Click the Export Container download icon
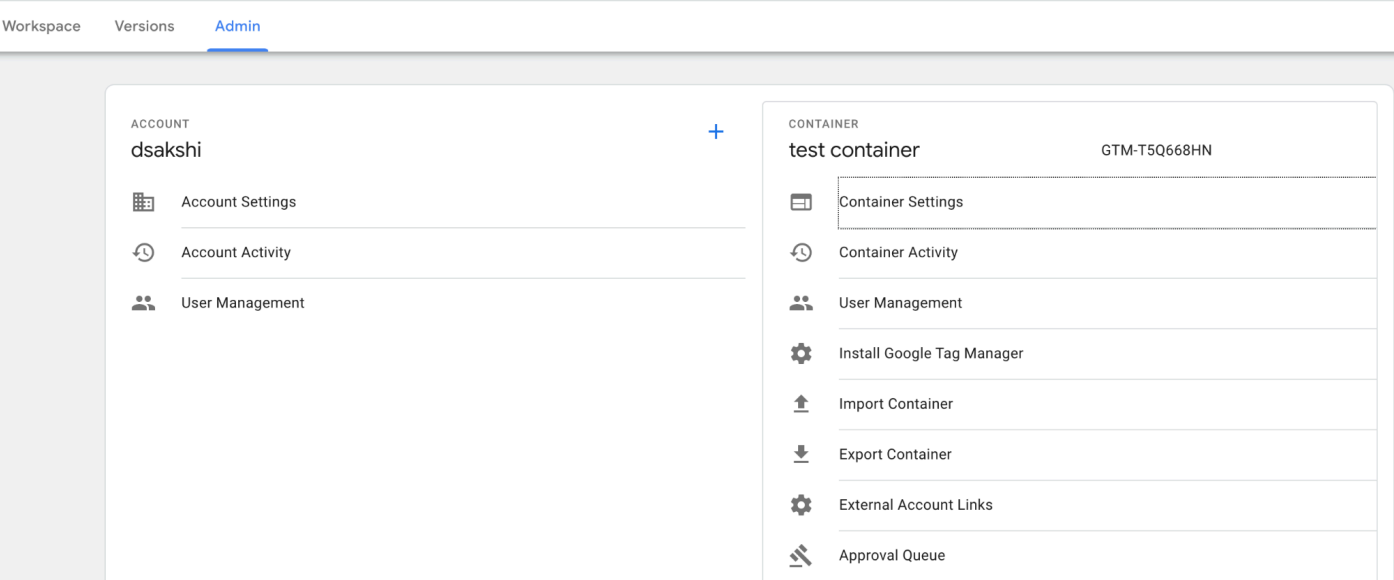1394x580 pixels. (801, 454)
